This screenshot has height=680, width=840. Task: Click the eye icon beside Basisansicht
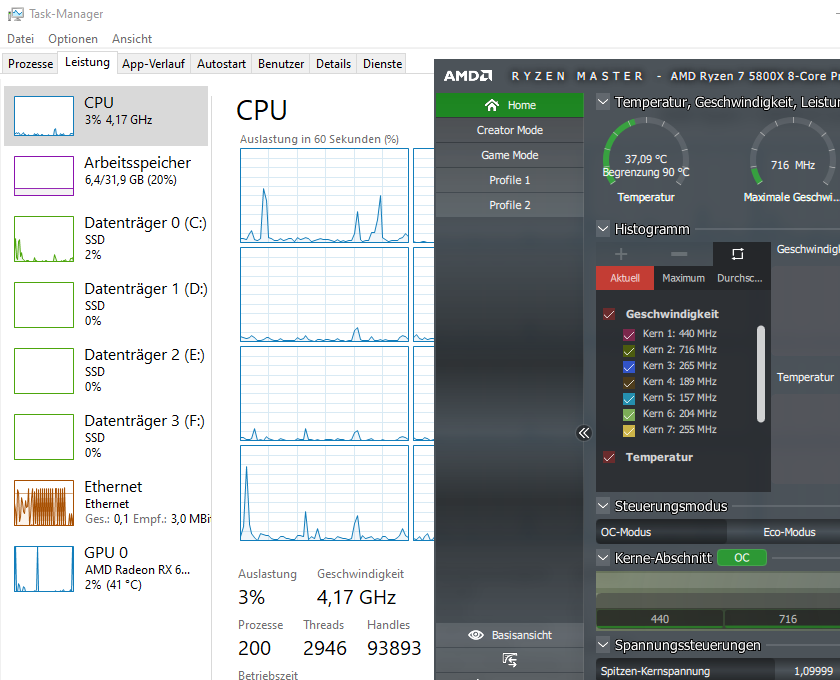coord(476,635)
